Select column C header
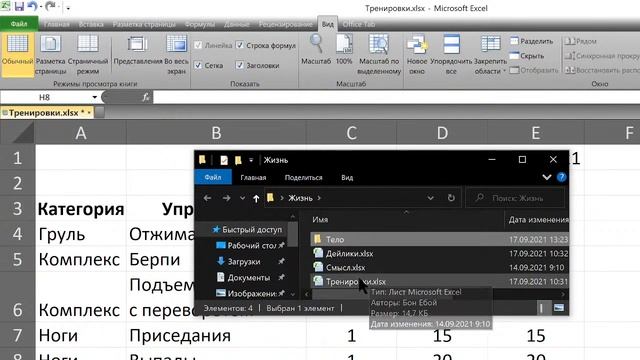 point(351,133)
